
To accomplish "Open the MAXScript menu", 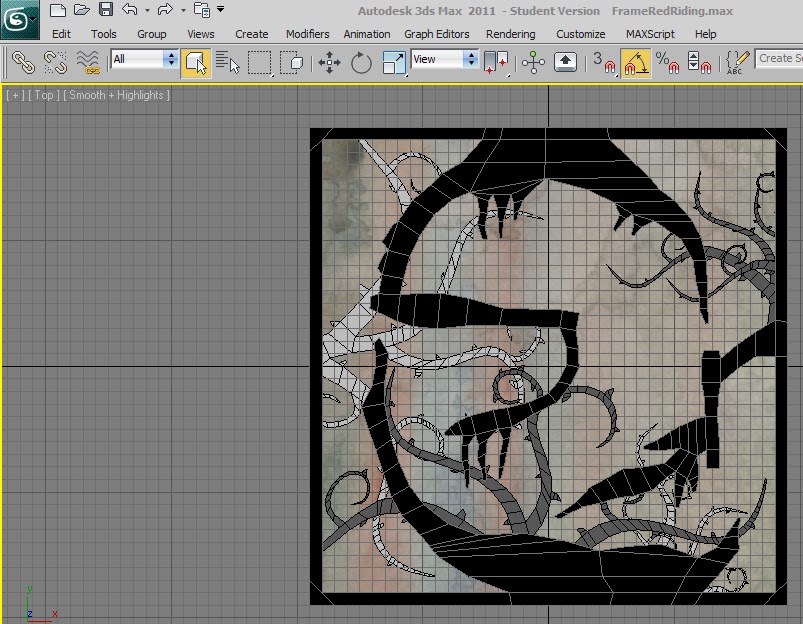I will pyautogui.click(x=650, y=34).
